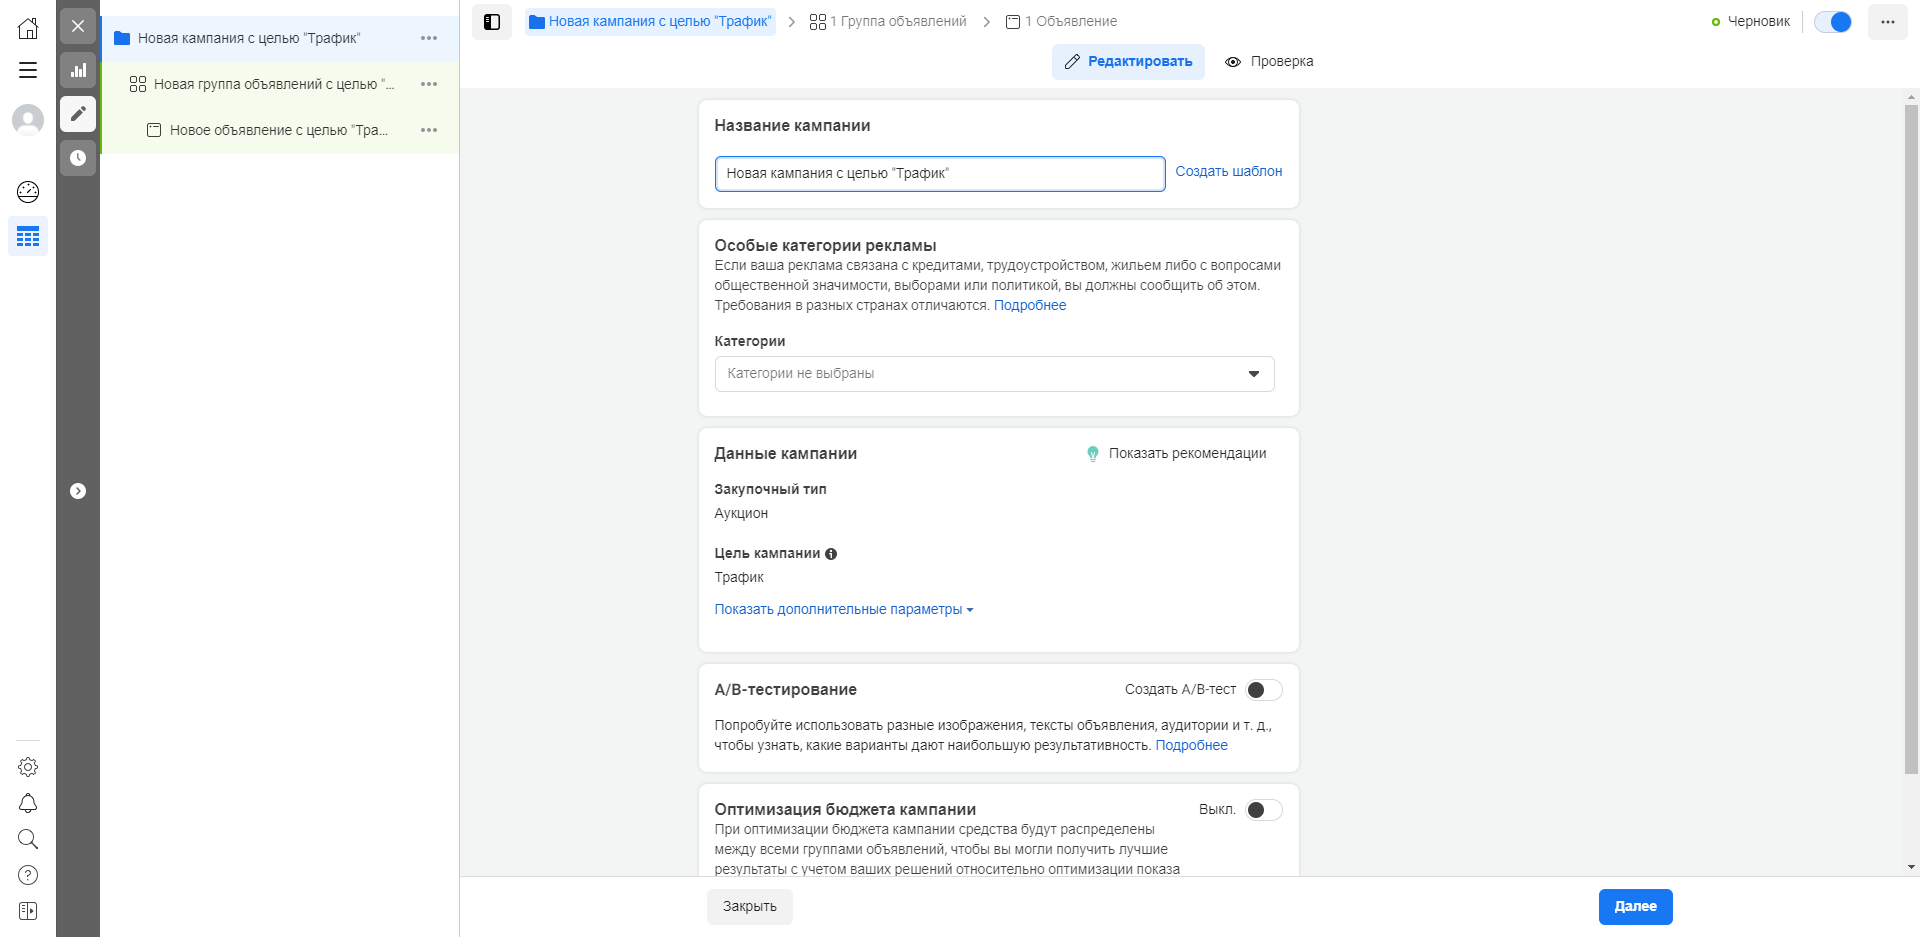The height and width of the screenshot is (937, 1920).
Task: Open the settings gear icon
Action: pos(28,767)
